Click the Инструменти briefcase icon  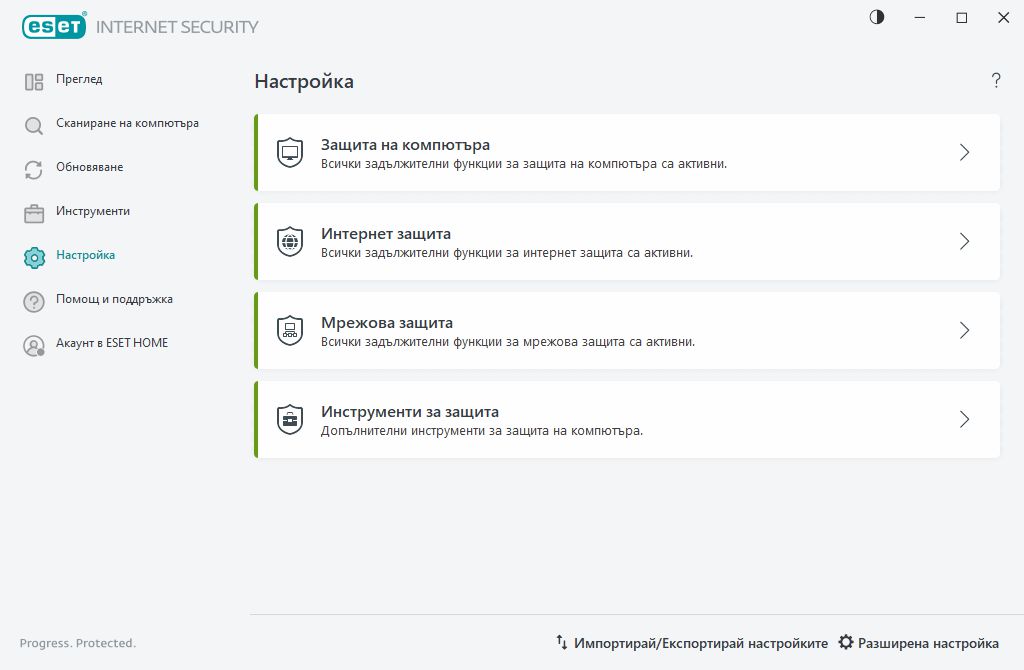coord(34,214)
